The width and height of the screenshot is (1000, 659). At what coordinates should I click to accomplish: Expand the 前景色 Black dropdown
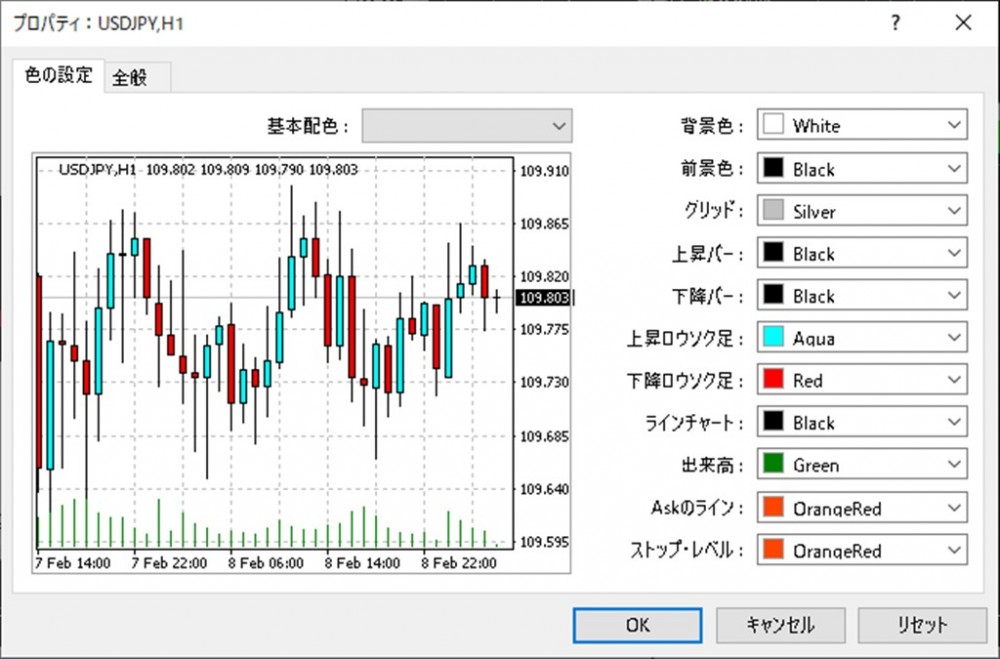[862, 169]
